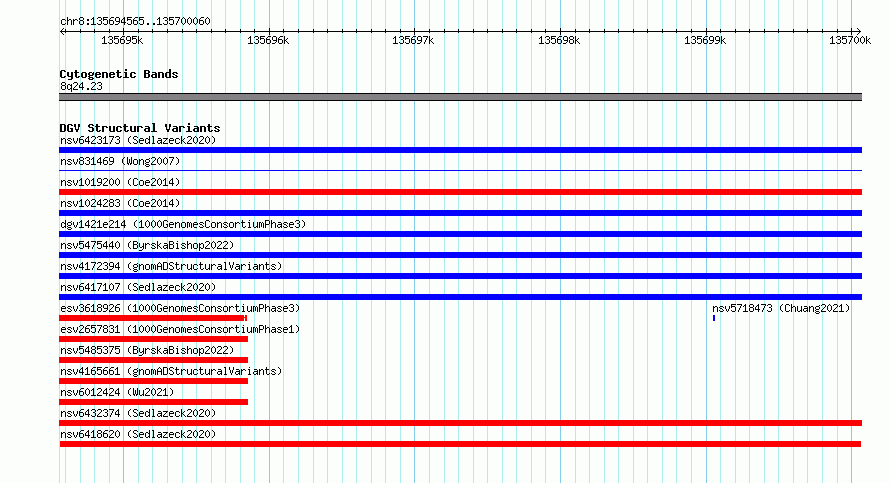Image resolution: width=890 pixels, height=483 pixels.
Task: Click the 8q24.23 band label
Action: tap(81, 86)
